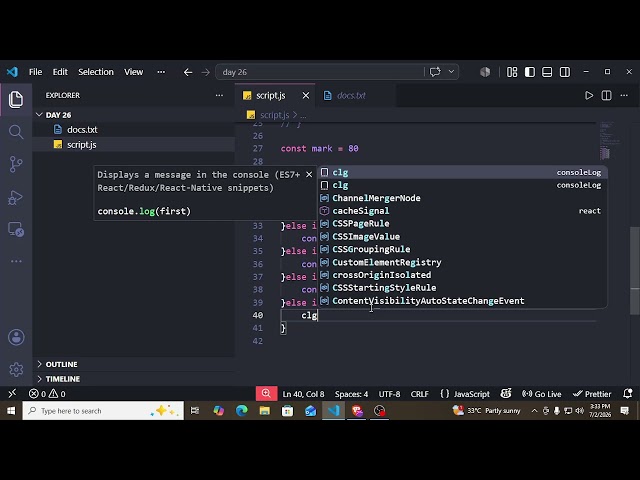Close the script.js tab
Image resolution: width=640 pixels, height=480 pixels.
306,96
